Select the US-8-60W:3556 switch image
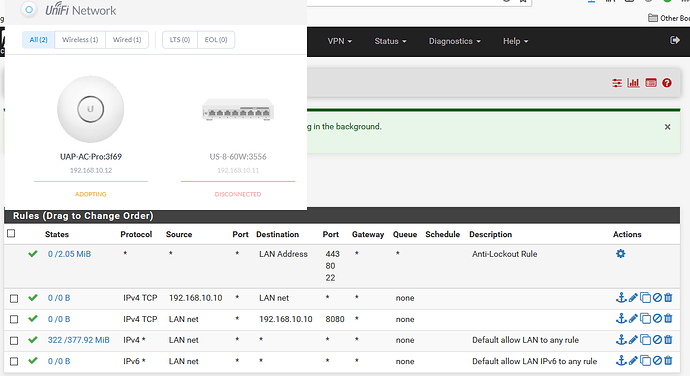Screen dimensions: 690x376 click(x=238, y=110)
